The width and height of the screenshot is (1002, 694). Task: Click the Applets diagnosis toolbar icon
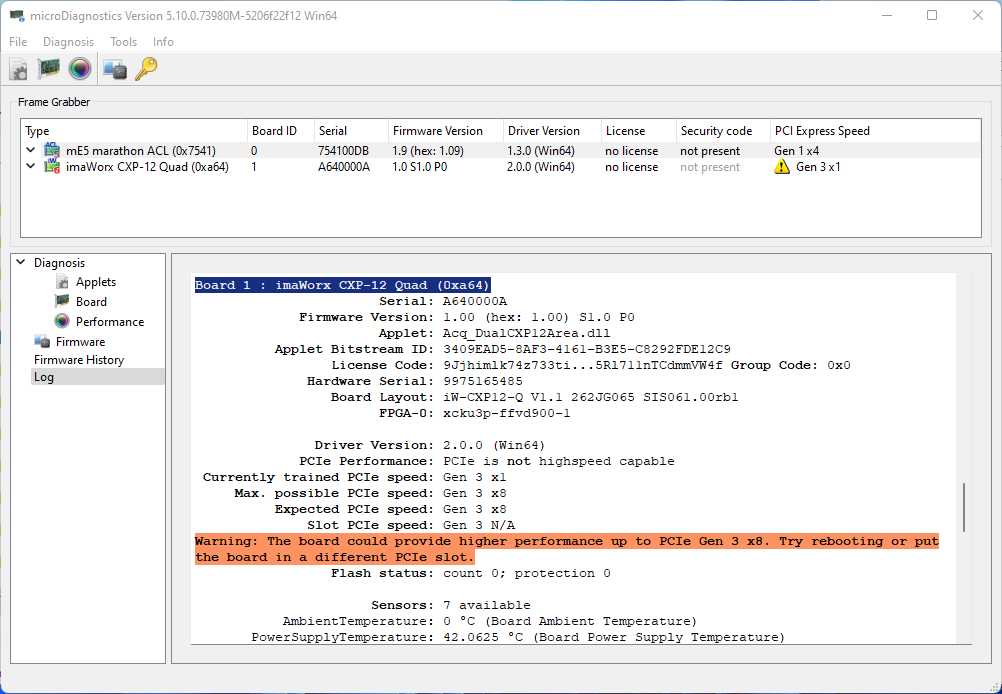19,69
